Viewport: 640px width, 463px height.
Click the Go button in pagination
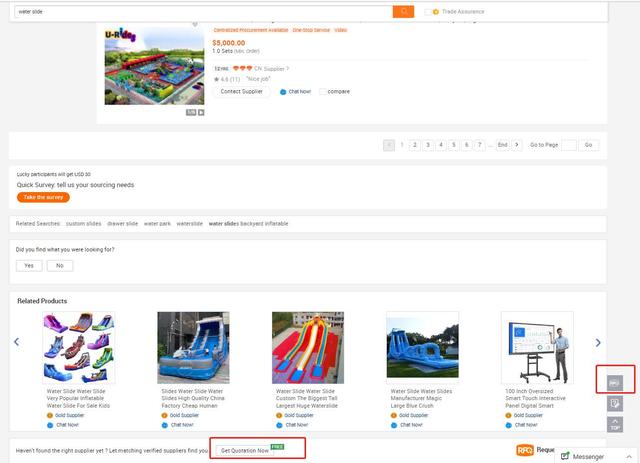click(588, 145)
